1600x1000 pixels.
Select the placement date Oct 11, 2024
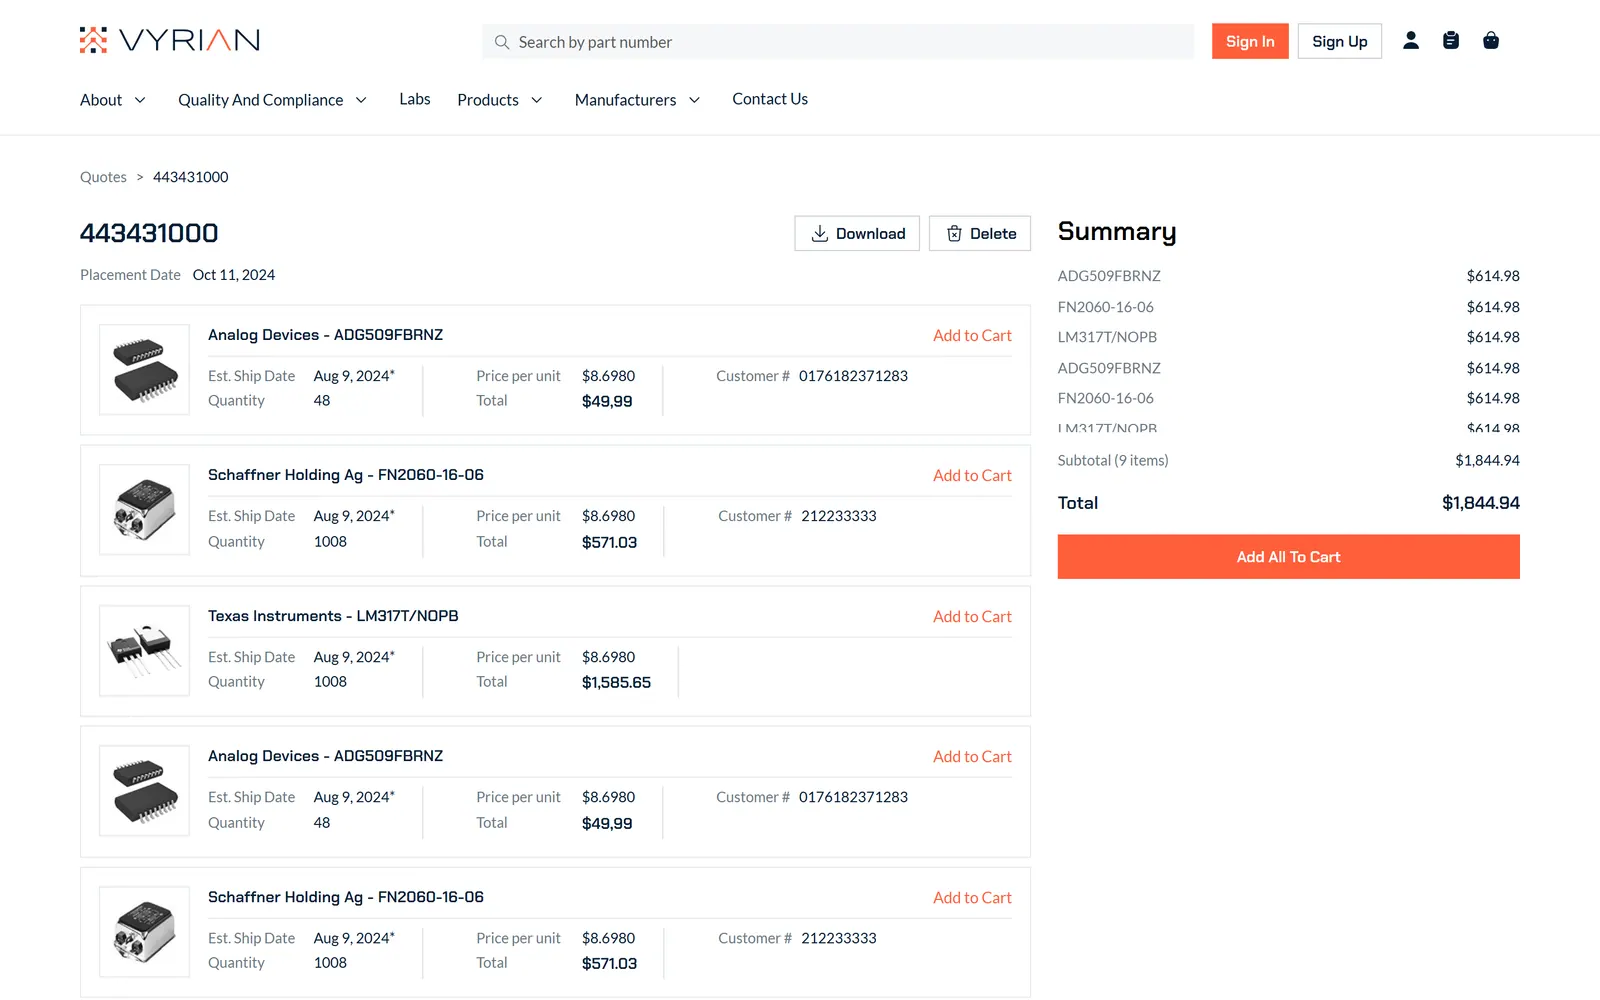click(234, 275)
